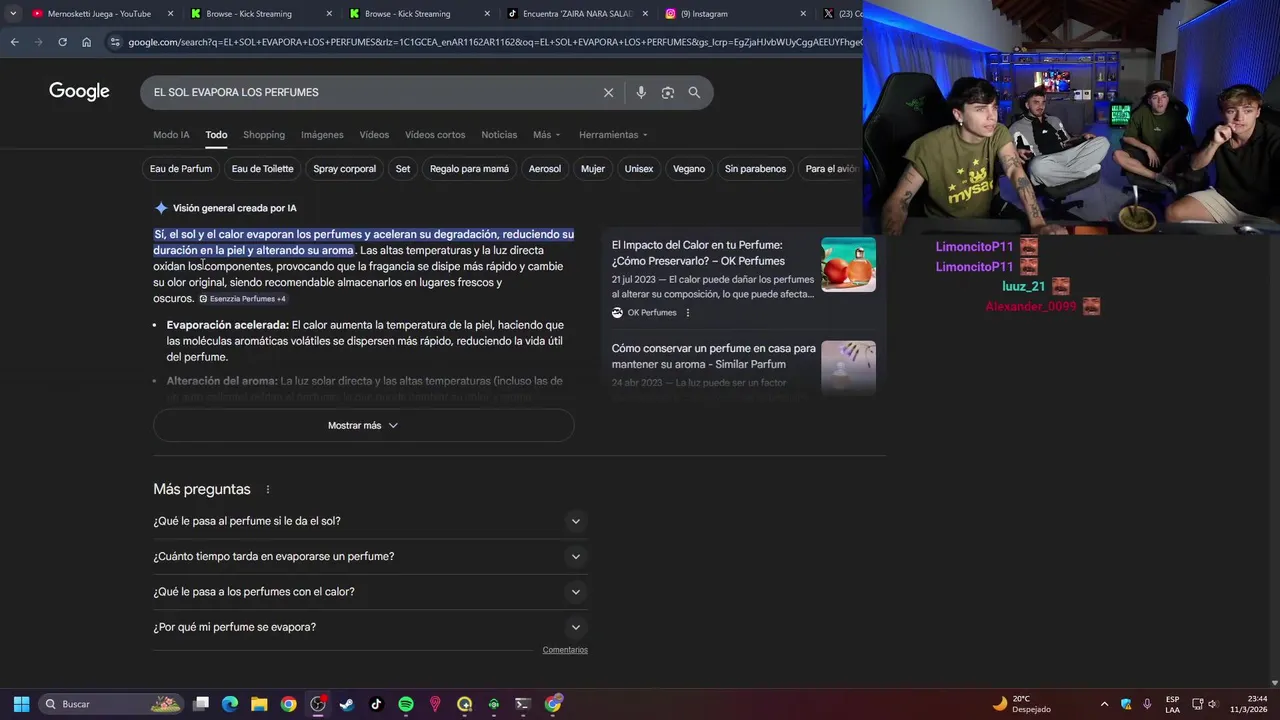Select the Shopping results tab
This screenshot has height=720, width=1280.
tap(264, 135)
